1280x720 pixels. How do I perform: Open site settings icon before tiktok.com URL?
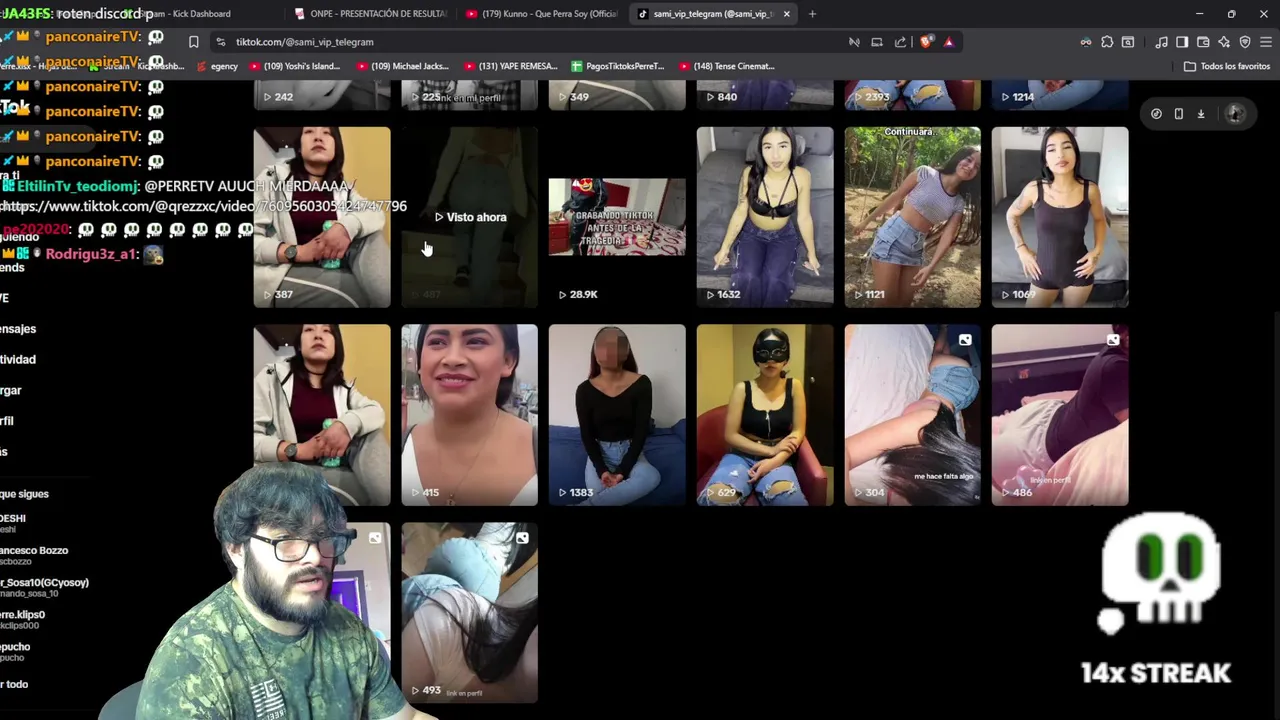(221, 42)
